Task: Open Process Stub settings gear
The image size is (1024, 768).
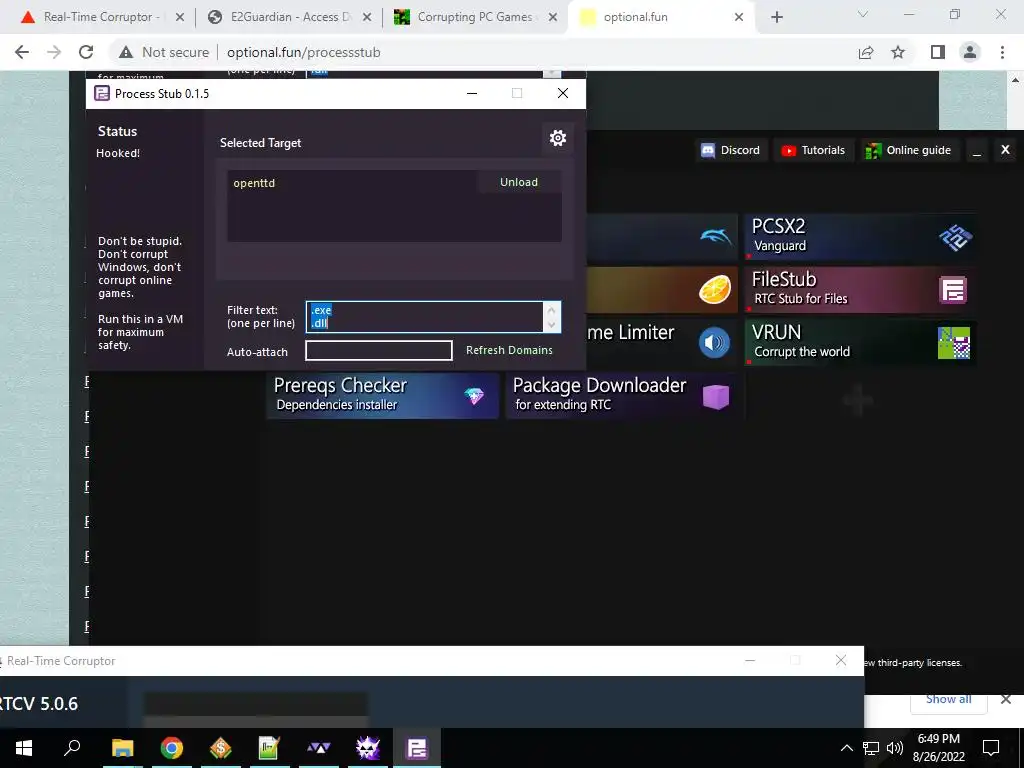Action: tap(558, 138)
